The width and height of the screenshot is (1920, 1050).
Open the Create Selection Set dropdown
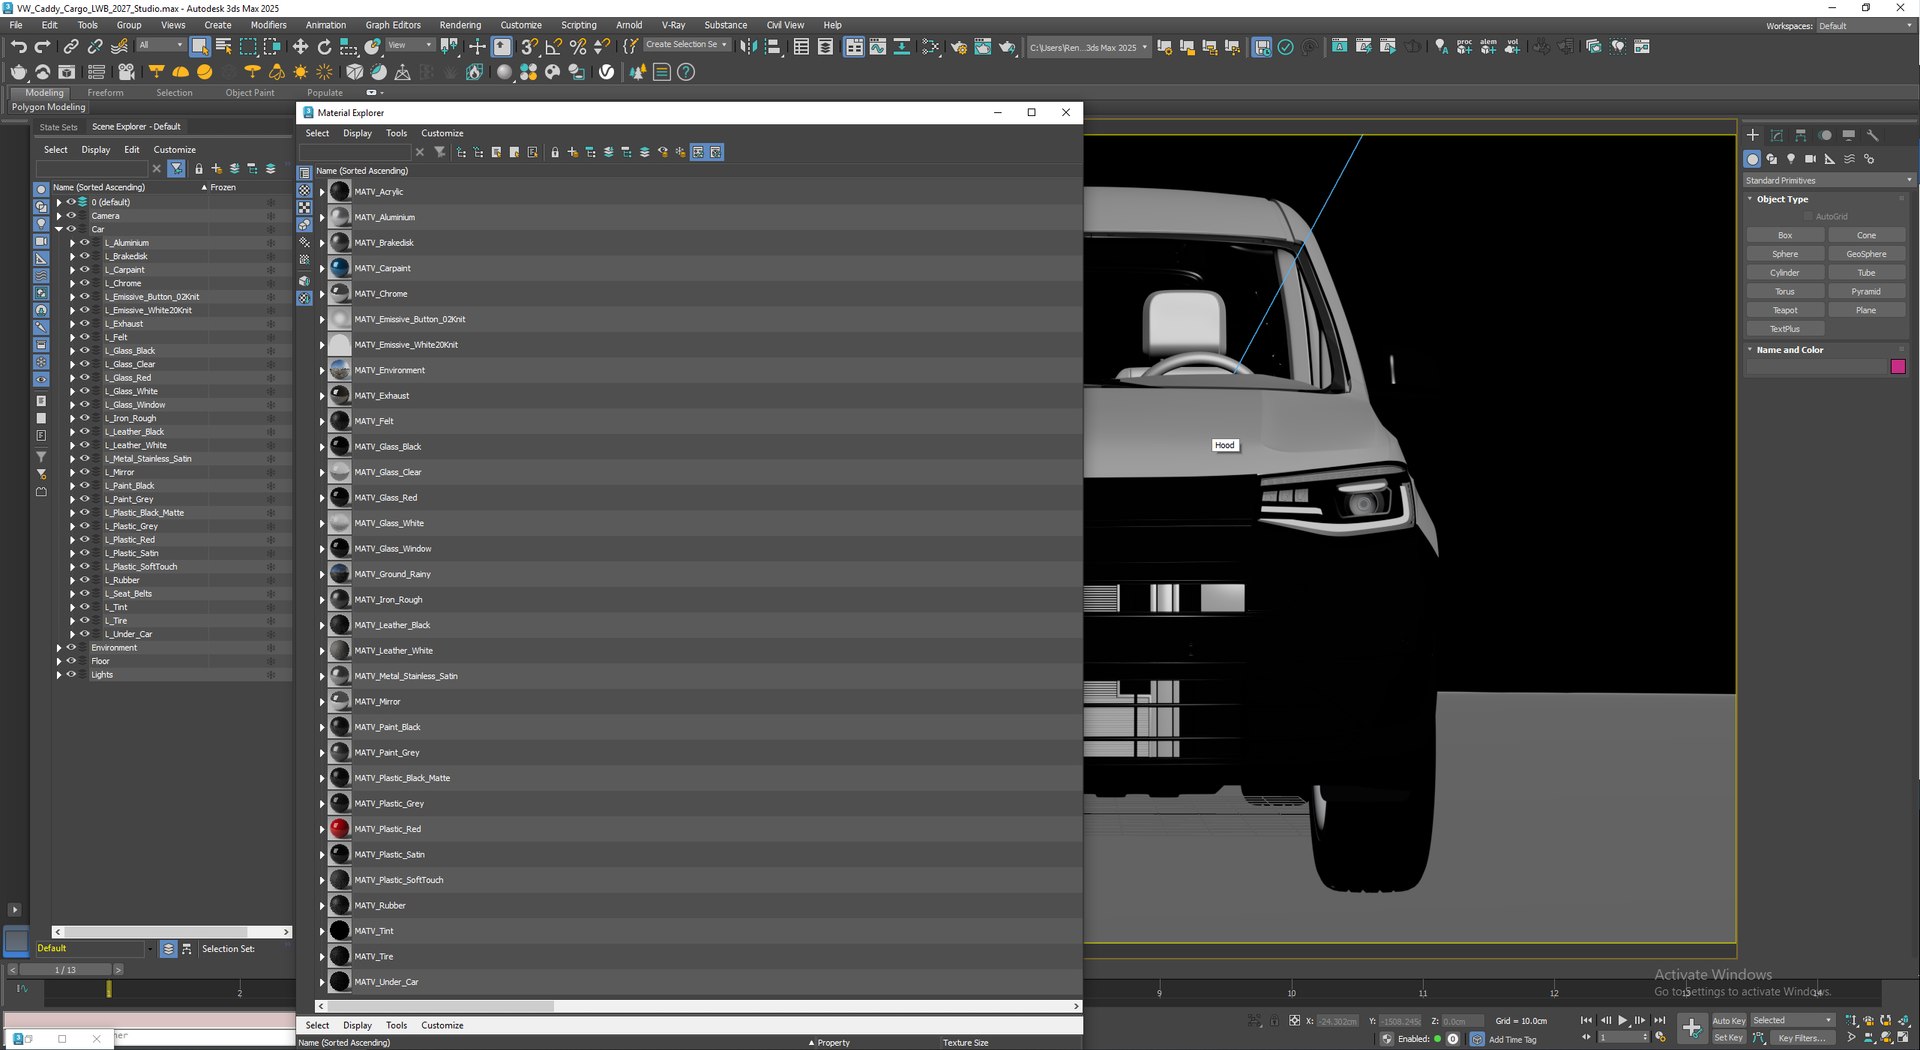686,45
